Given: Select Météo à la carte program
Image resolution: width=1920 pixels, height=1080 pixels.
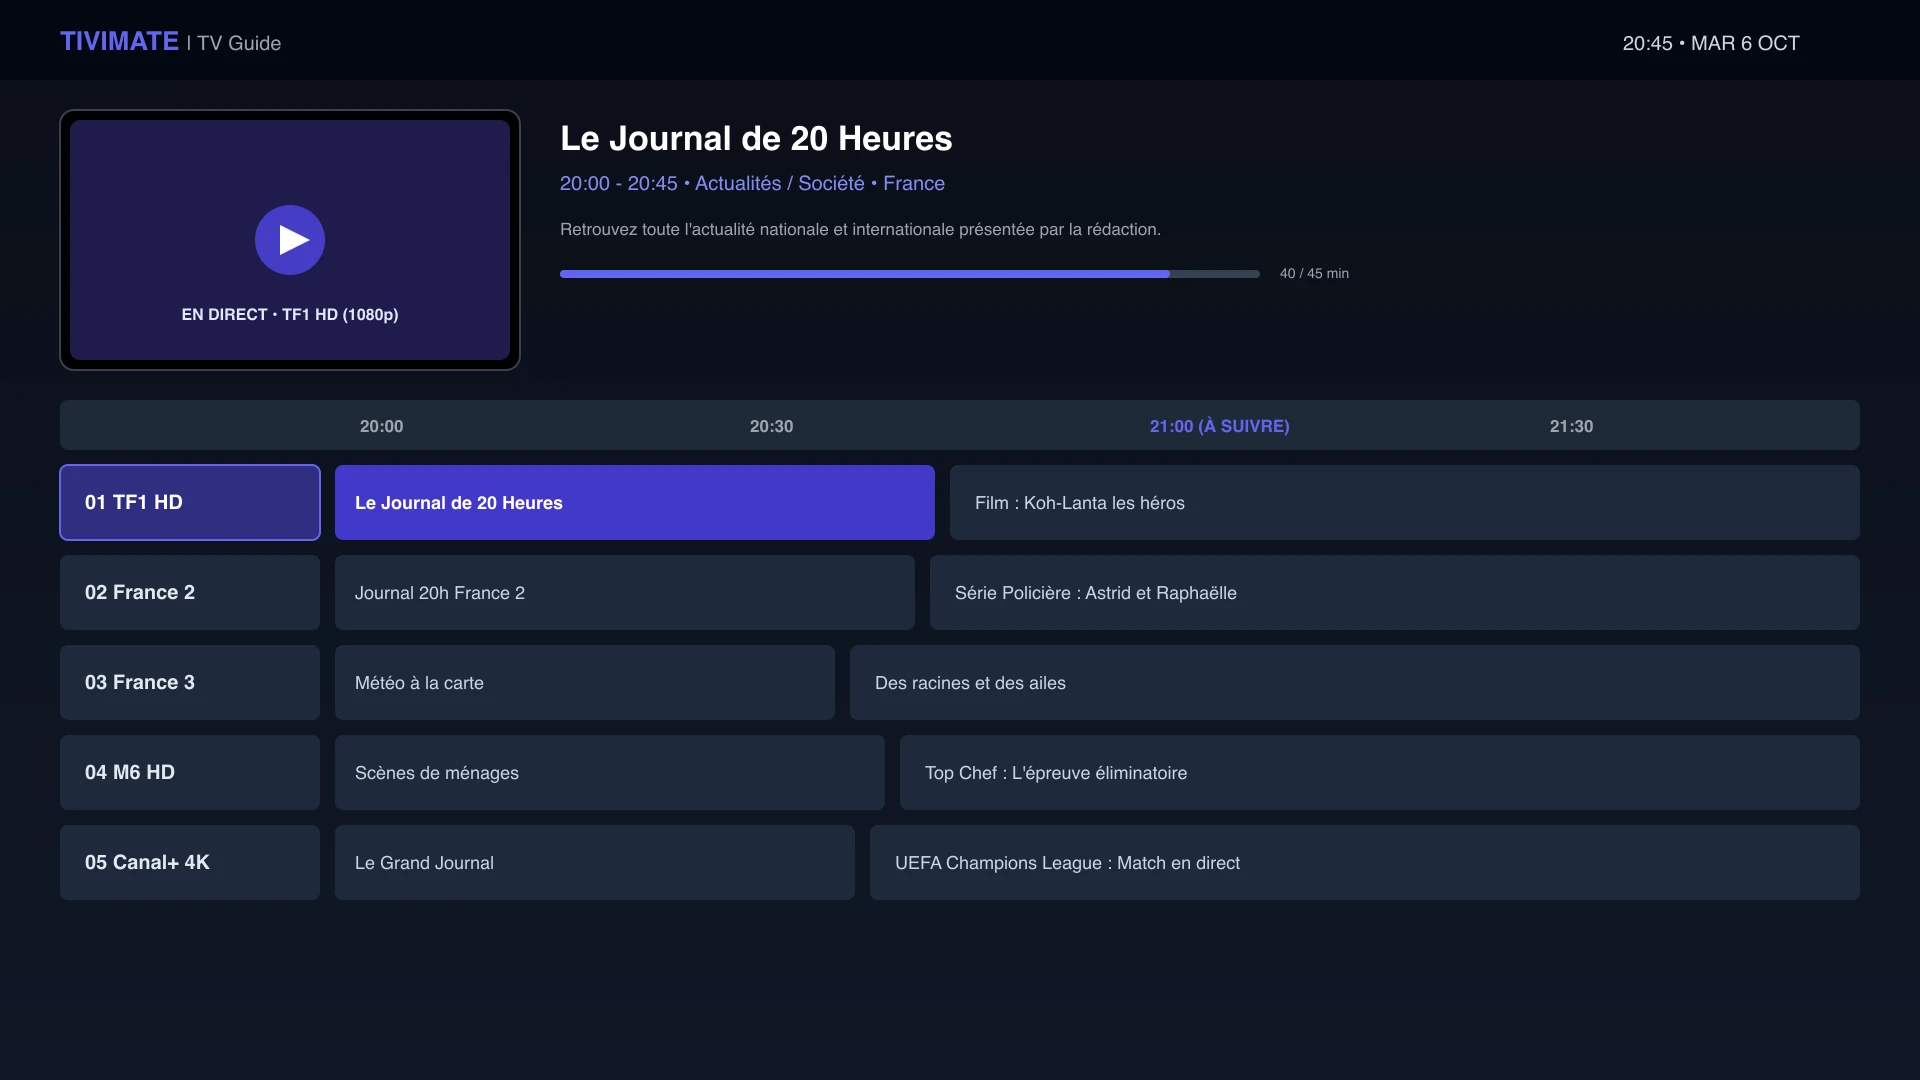Looking at the screenshot, I should tap(585, 682).
